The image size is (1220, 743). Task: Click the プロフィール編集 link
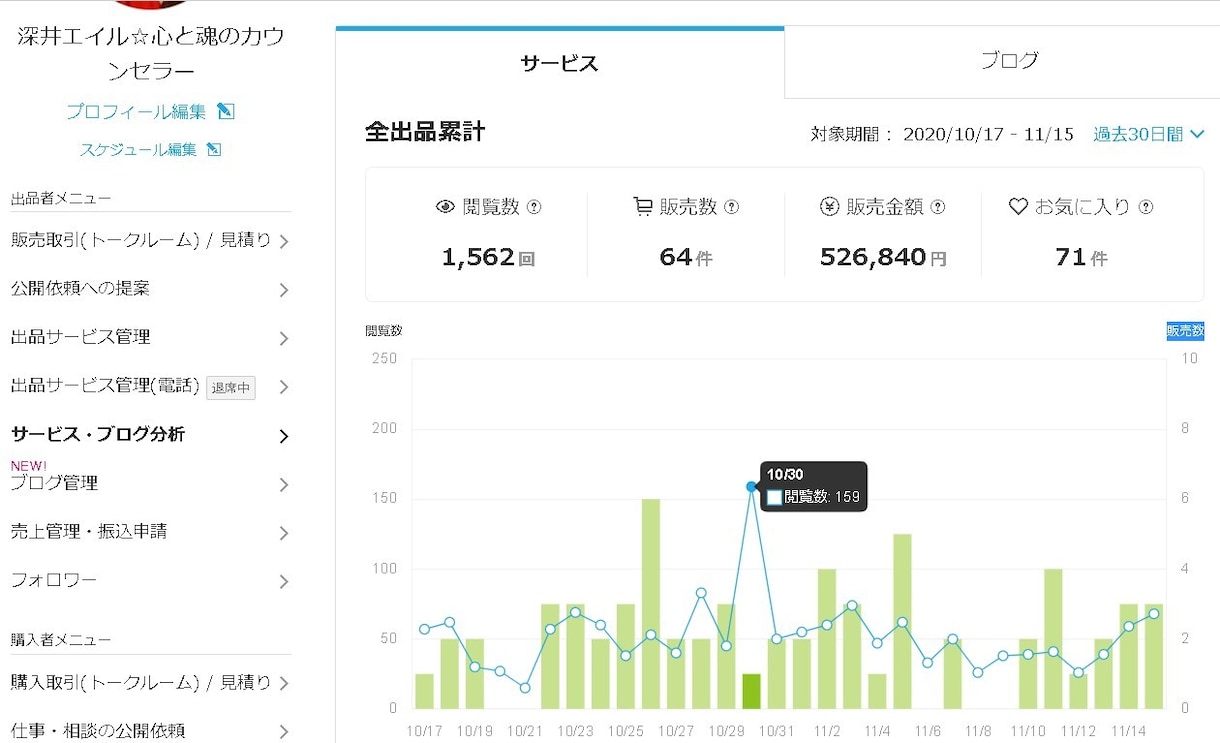click(136, 111)
